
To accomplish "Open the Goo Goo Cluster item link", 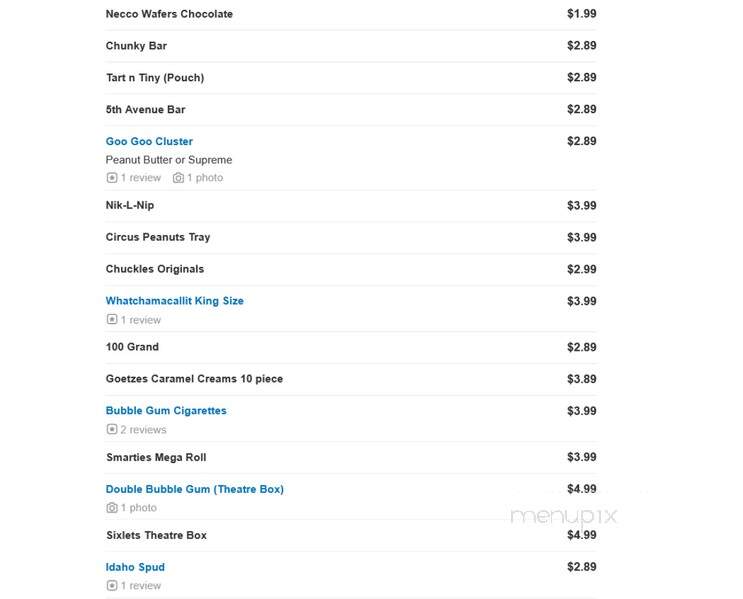I will tap(149, 141).
